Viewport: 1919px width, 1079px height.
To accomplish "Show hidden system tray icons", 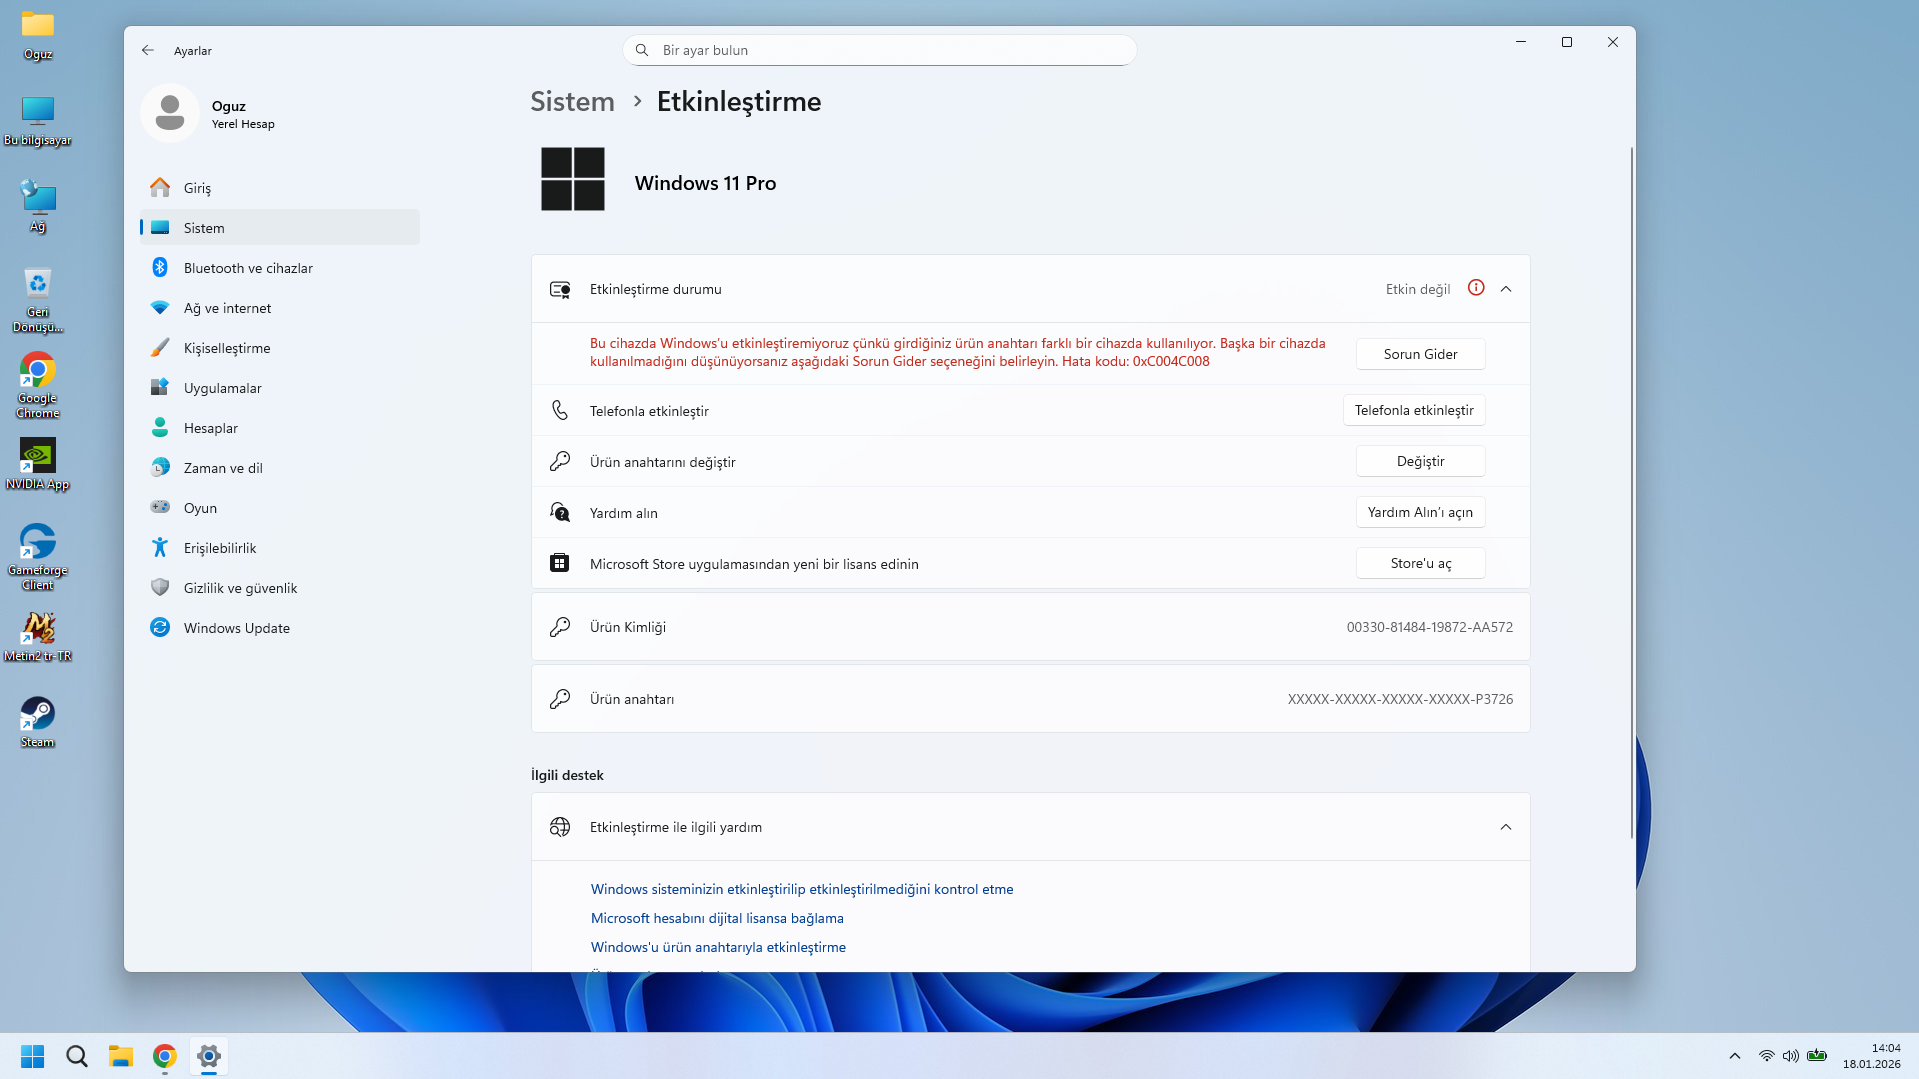I will click(x=1735, y=1056).
